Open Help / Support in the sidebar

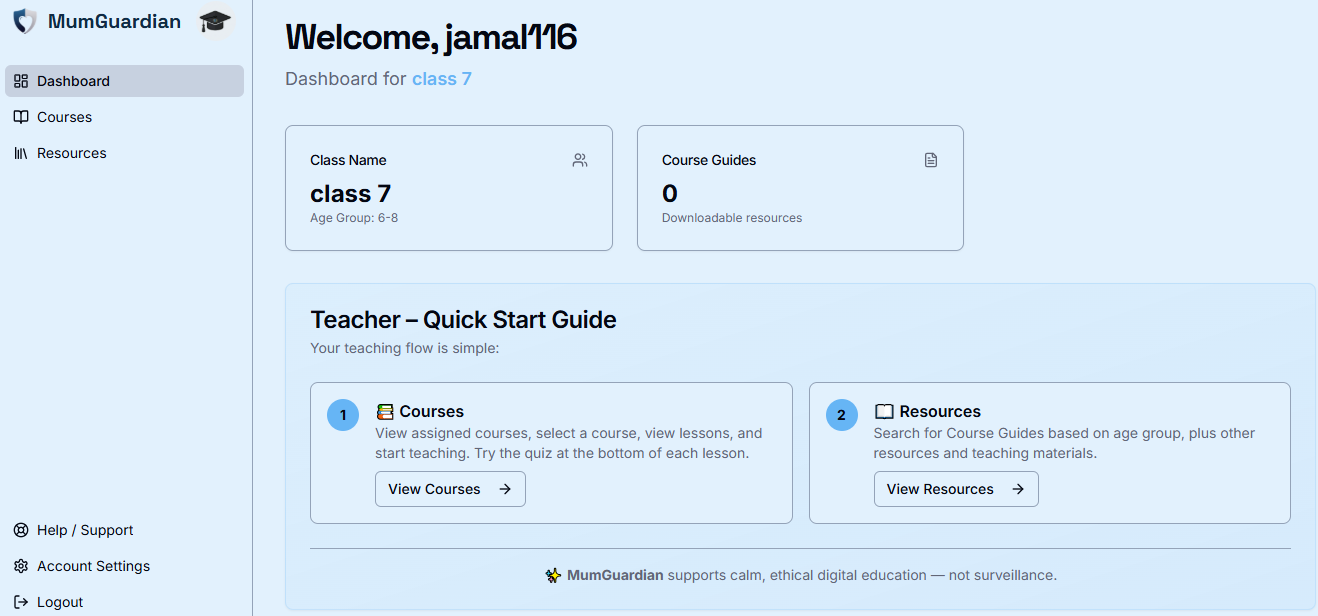click(x=124, y=530)
